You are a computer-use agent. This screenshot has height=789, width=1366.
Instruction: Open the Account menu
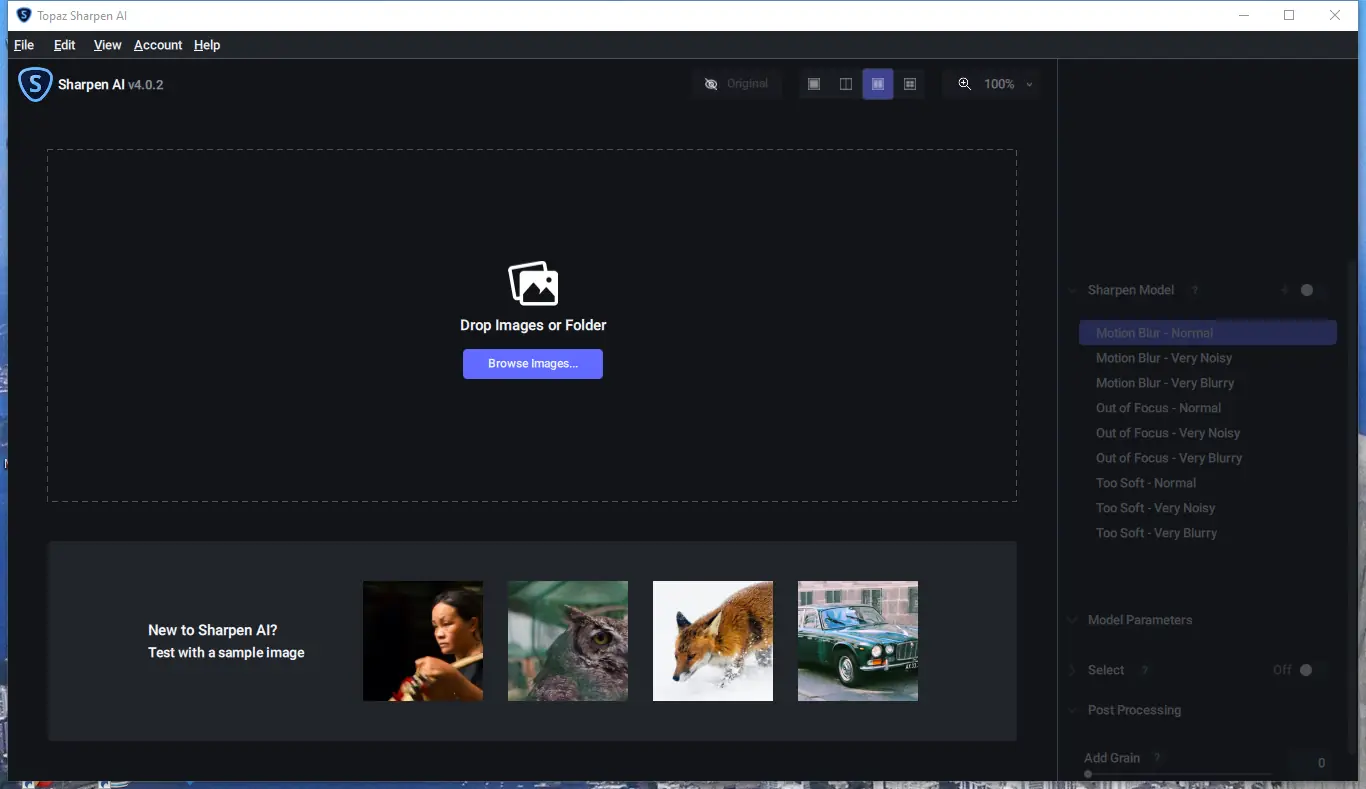[x=158, y=45]
